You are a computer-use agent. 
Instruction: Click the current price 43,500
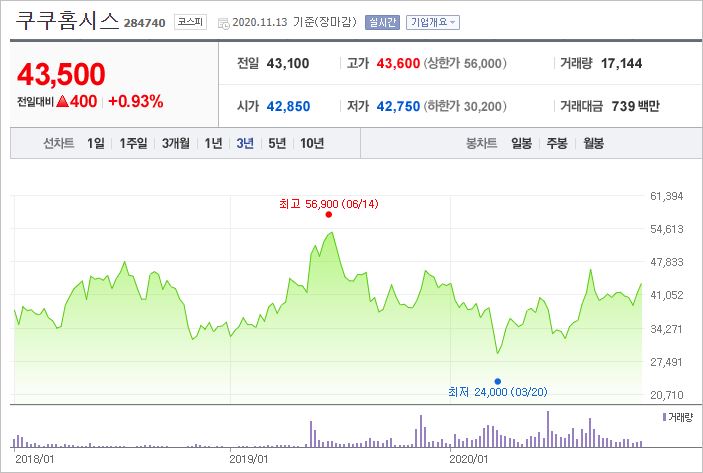click(x=61, y=74)
